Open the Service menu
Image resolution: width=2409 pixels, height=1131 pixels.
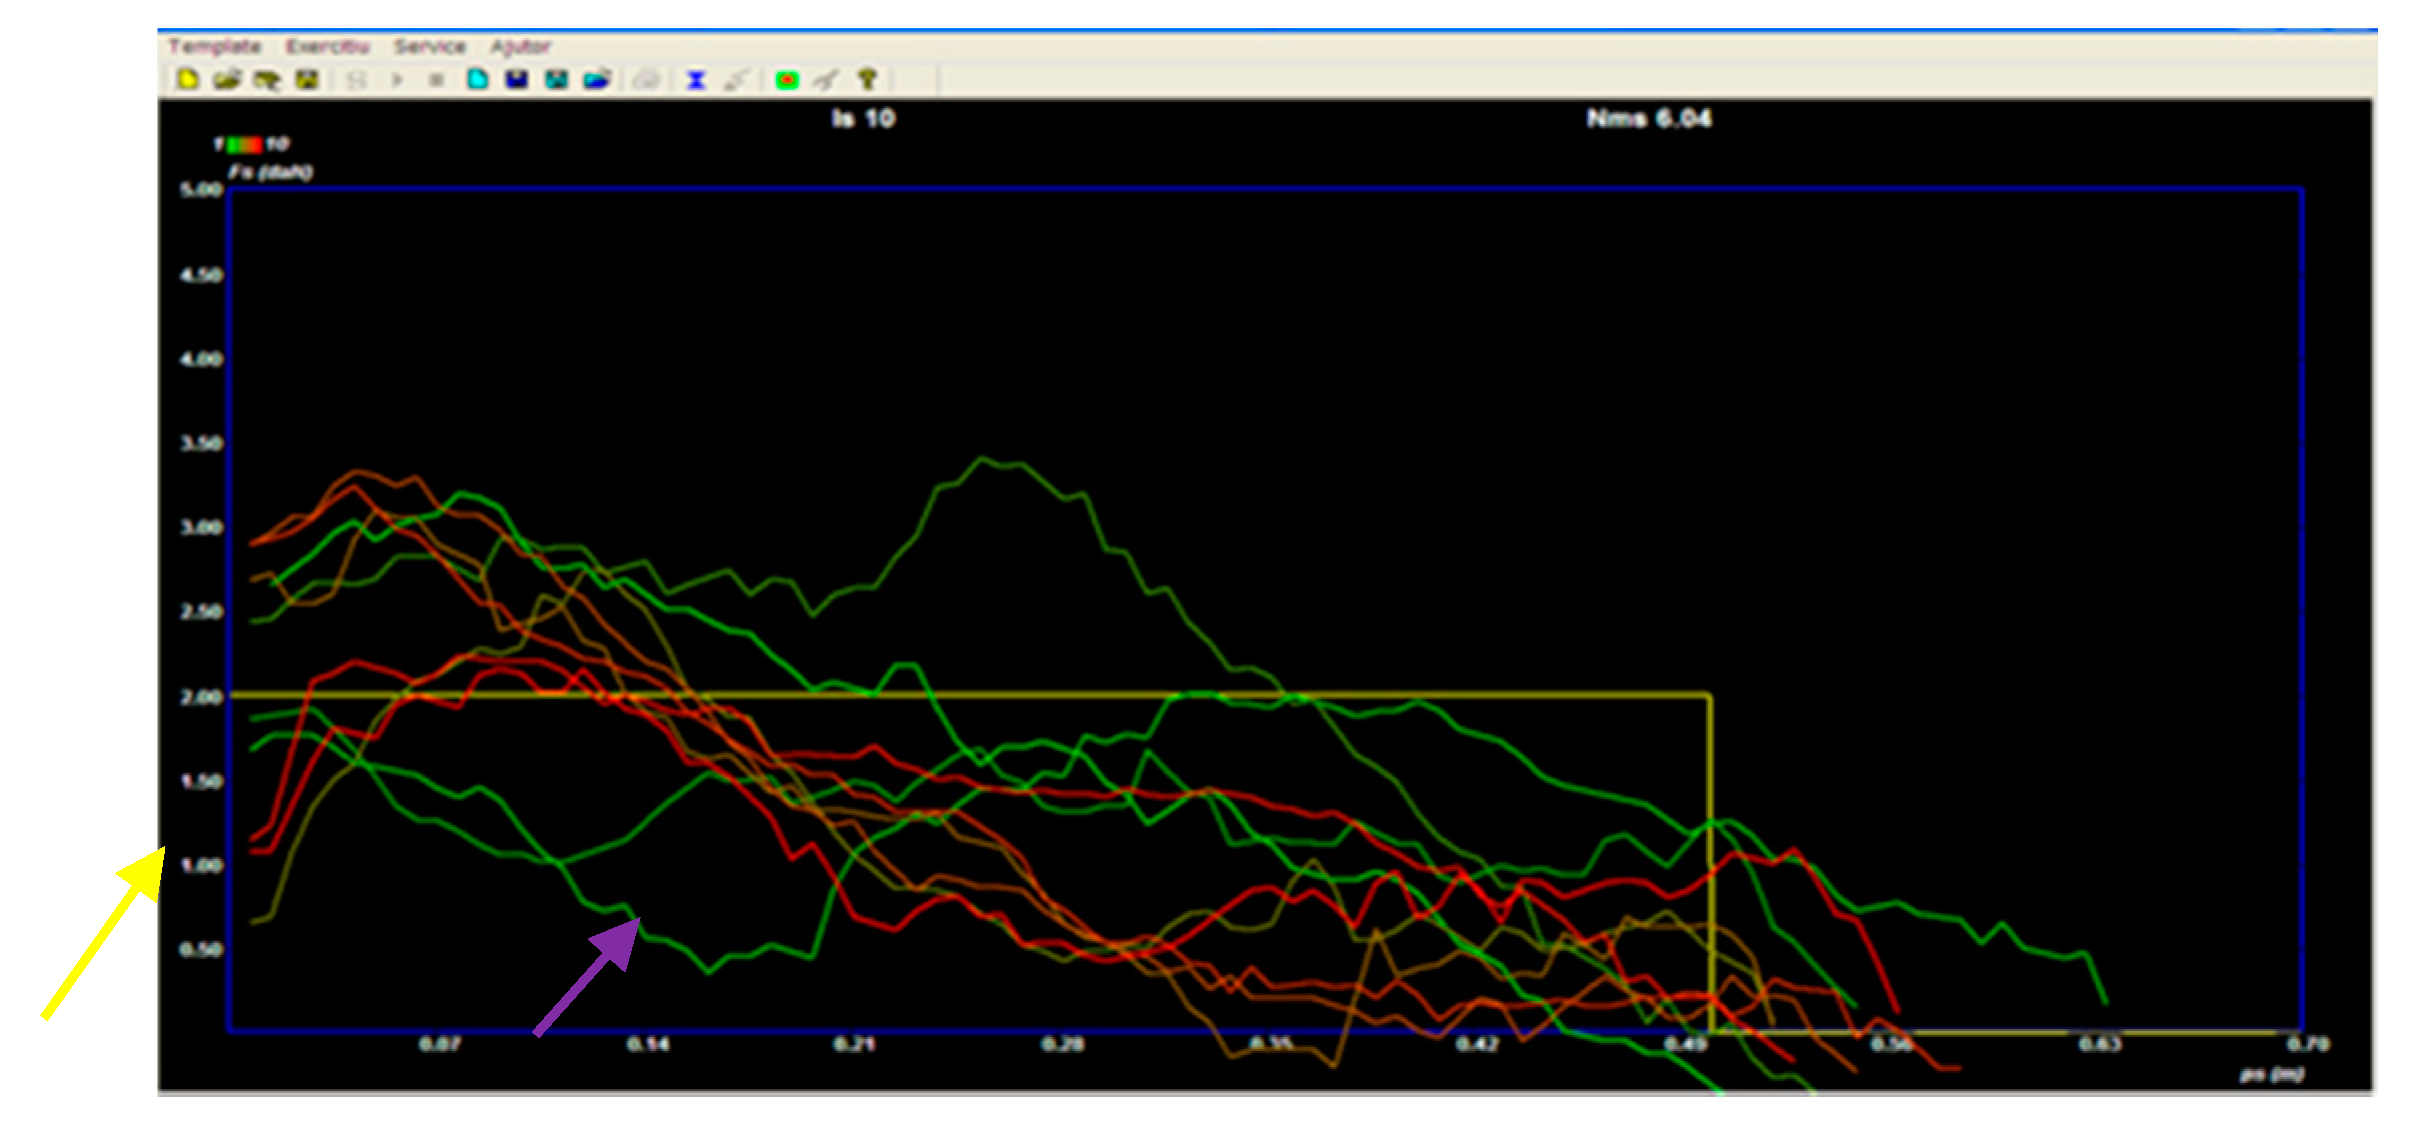pyautogui.click(x=429, y=46)
